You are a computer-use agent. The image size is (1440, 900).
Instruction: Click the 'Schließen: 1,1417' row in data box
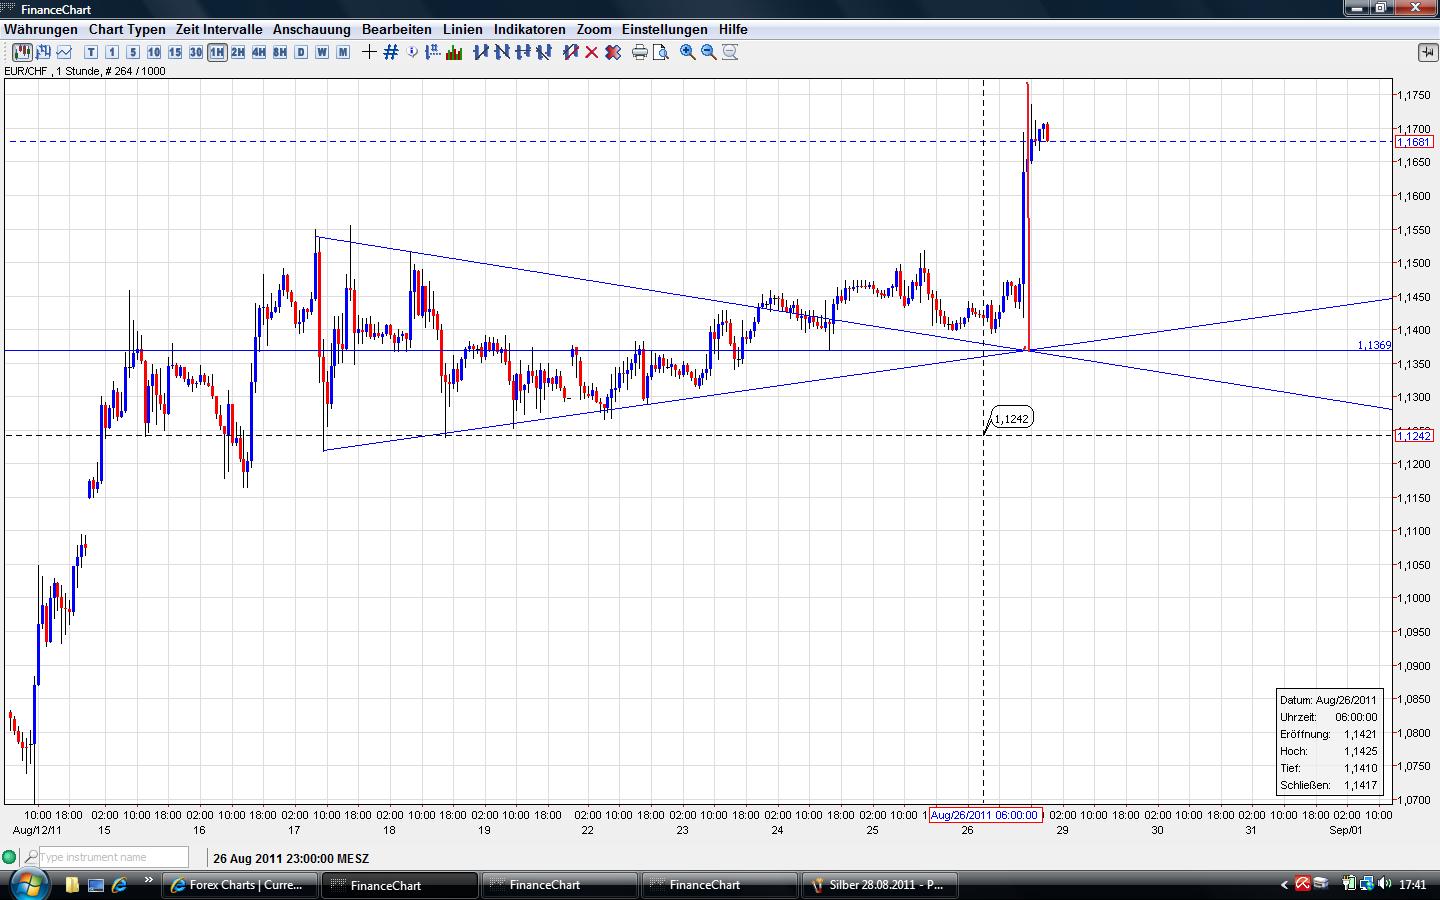point(1329,785)
